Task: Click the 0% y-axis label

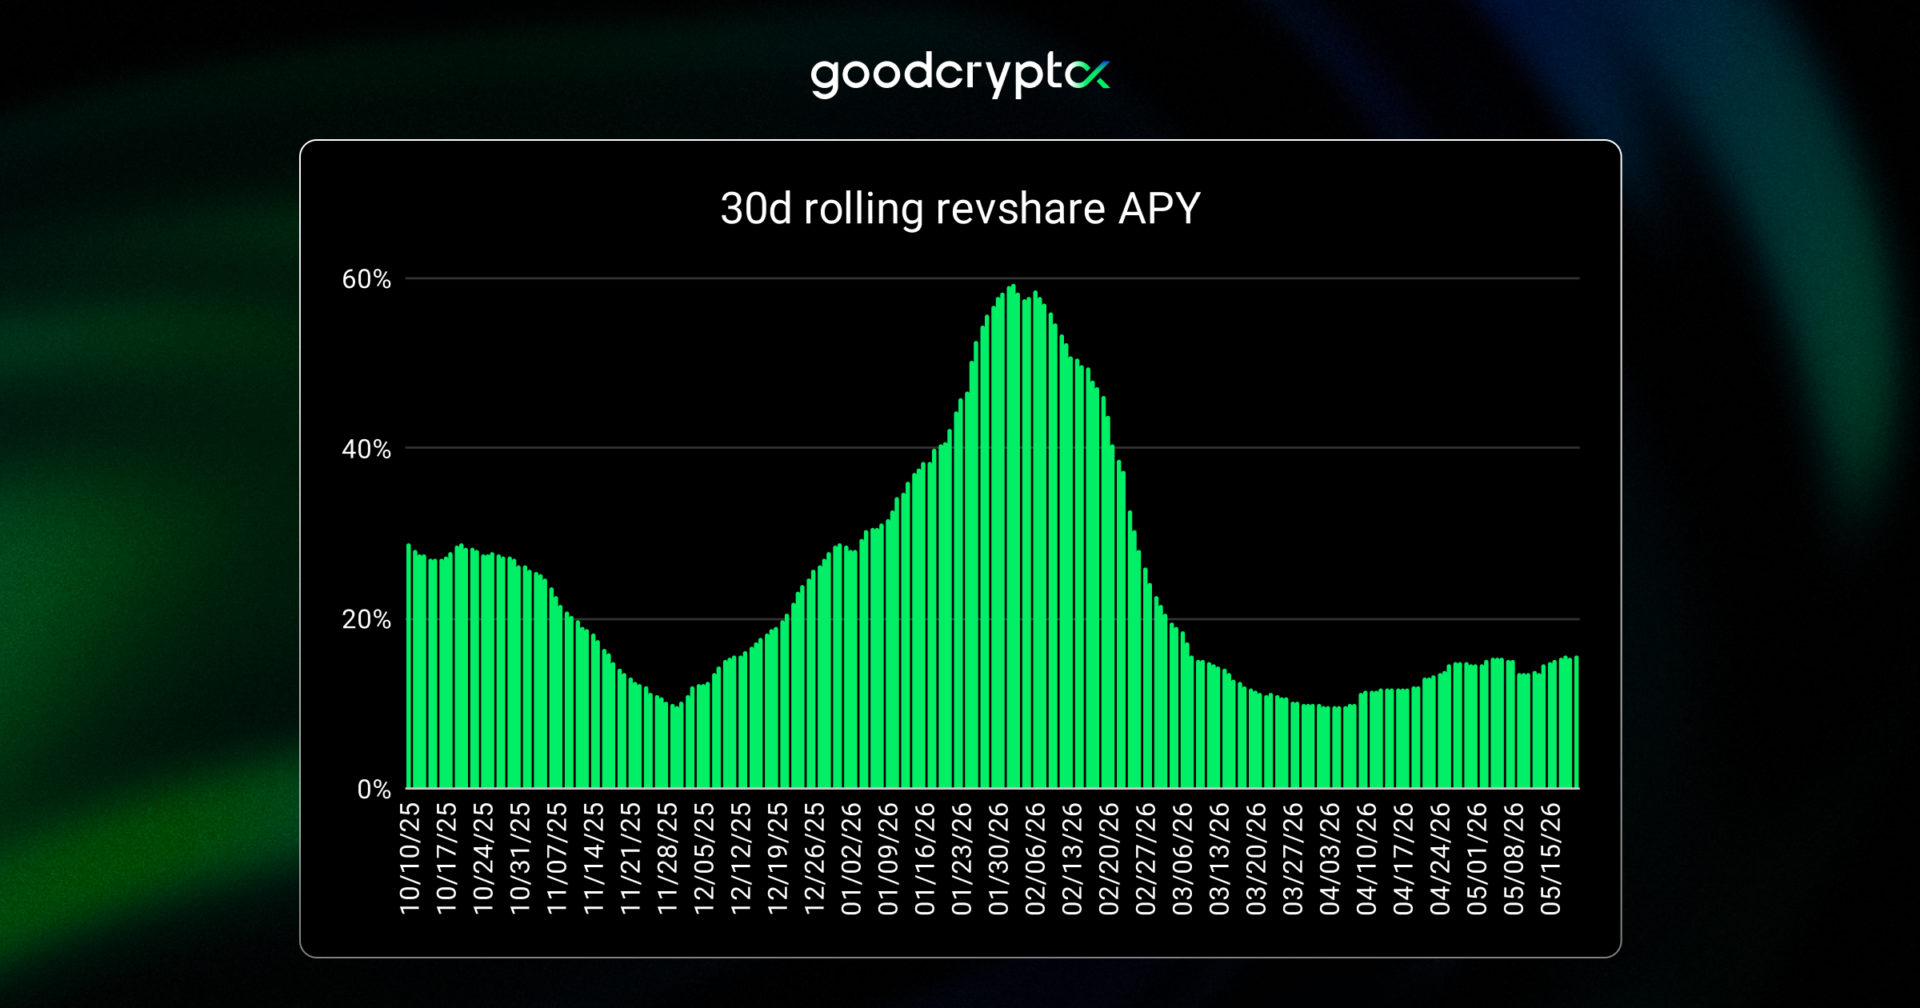Action: pos(374,789)
